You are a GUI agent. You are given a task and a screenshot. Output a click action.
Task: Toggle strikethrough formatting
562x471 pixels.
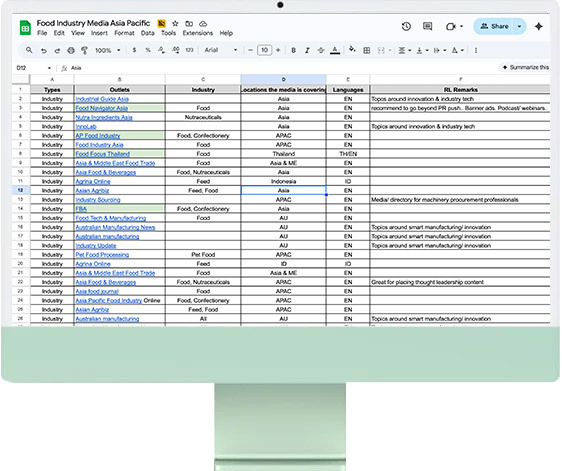pos(321,51)
